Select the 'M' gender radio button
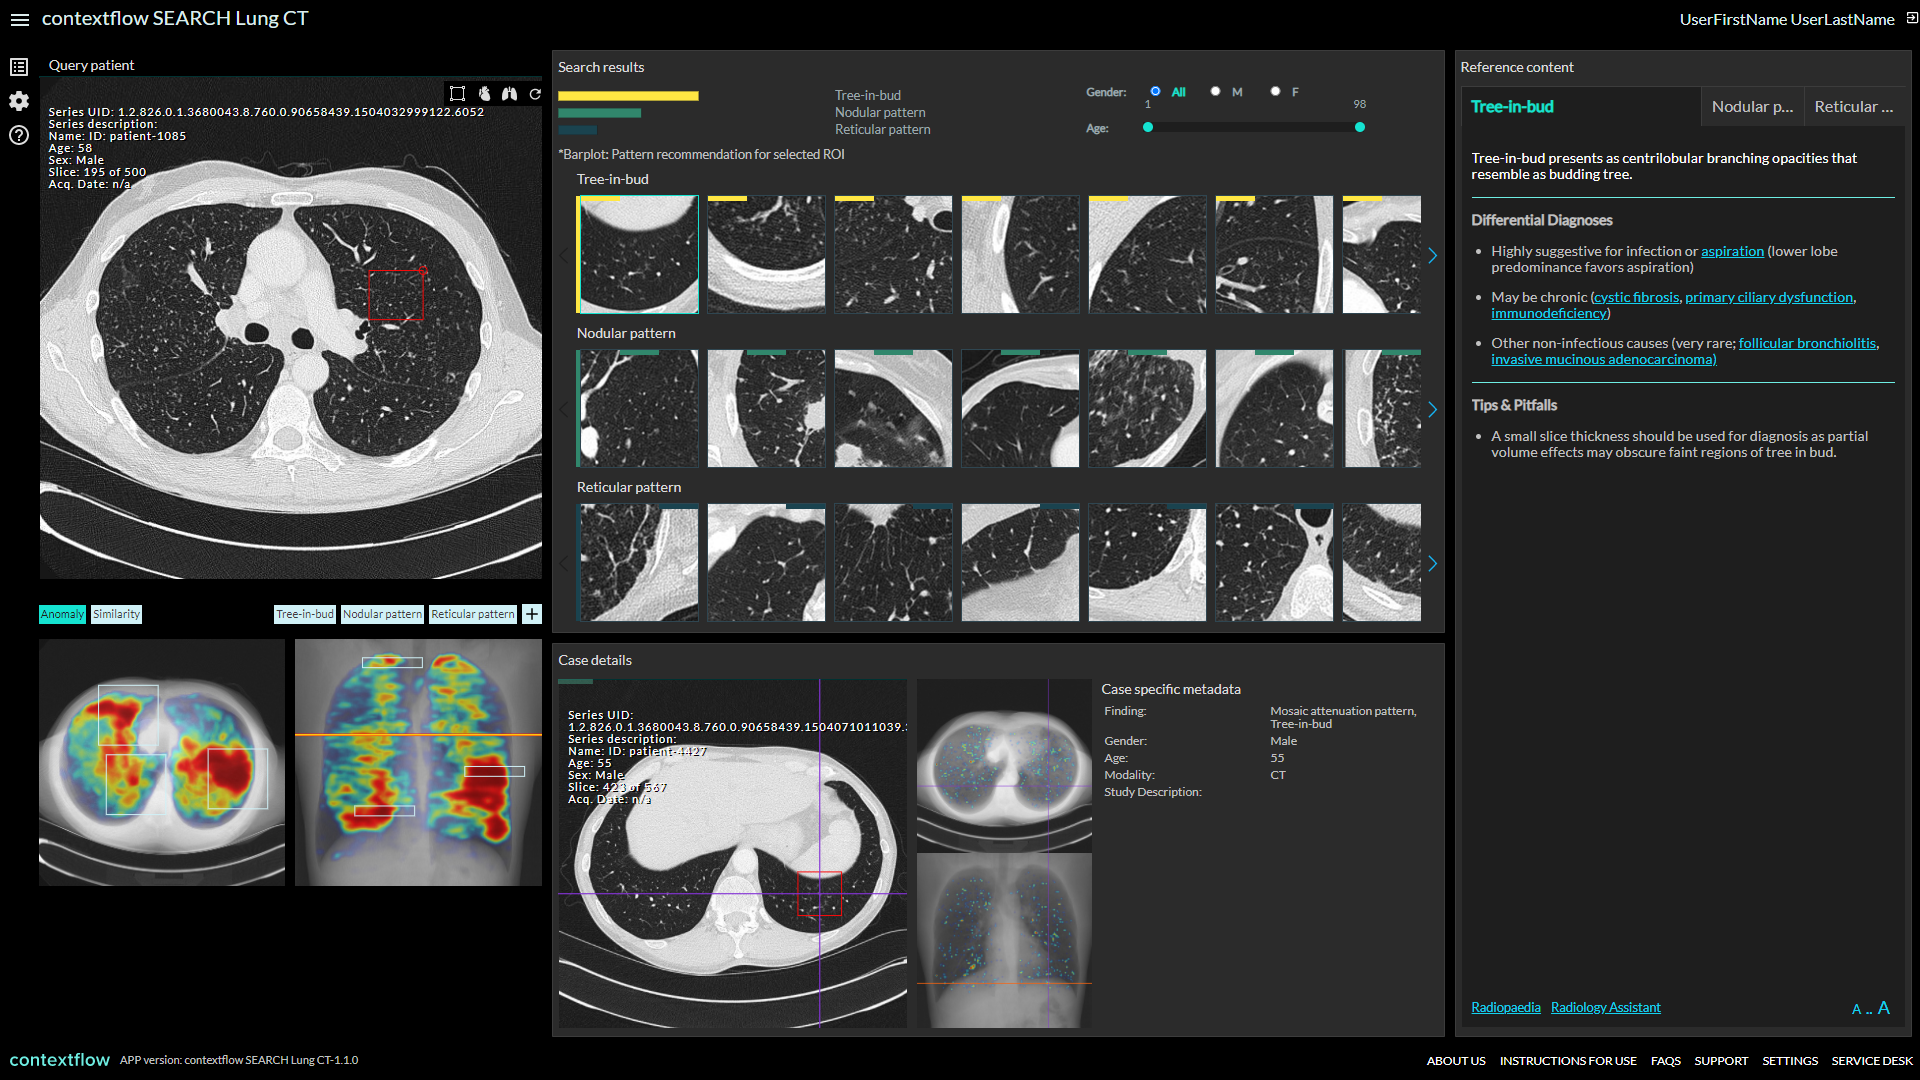1920x1080 pixels. click(1215, 91)
